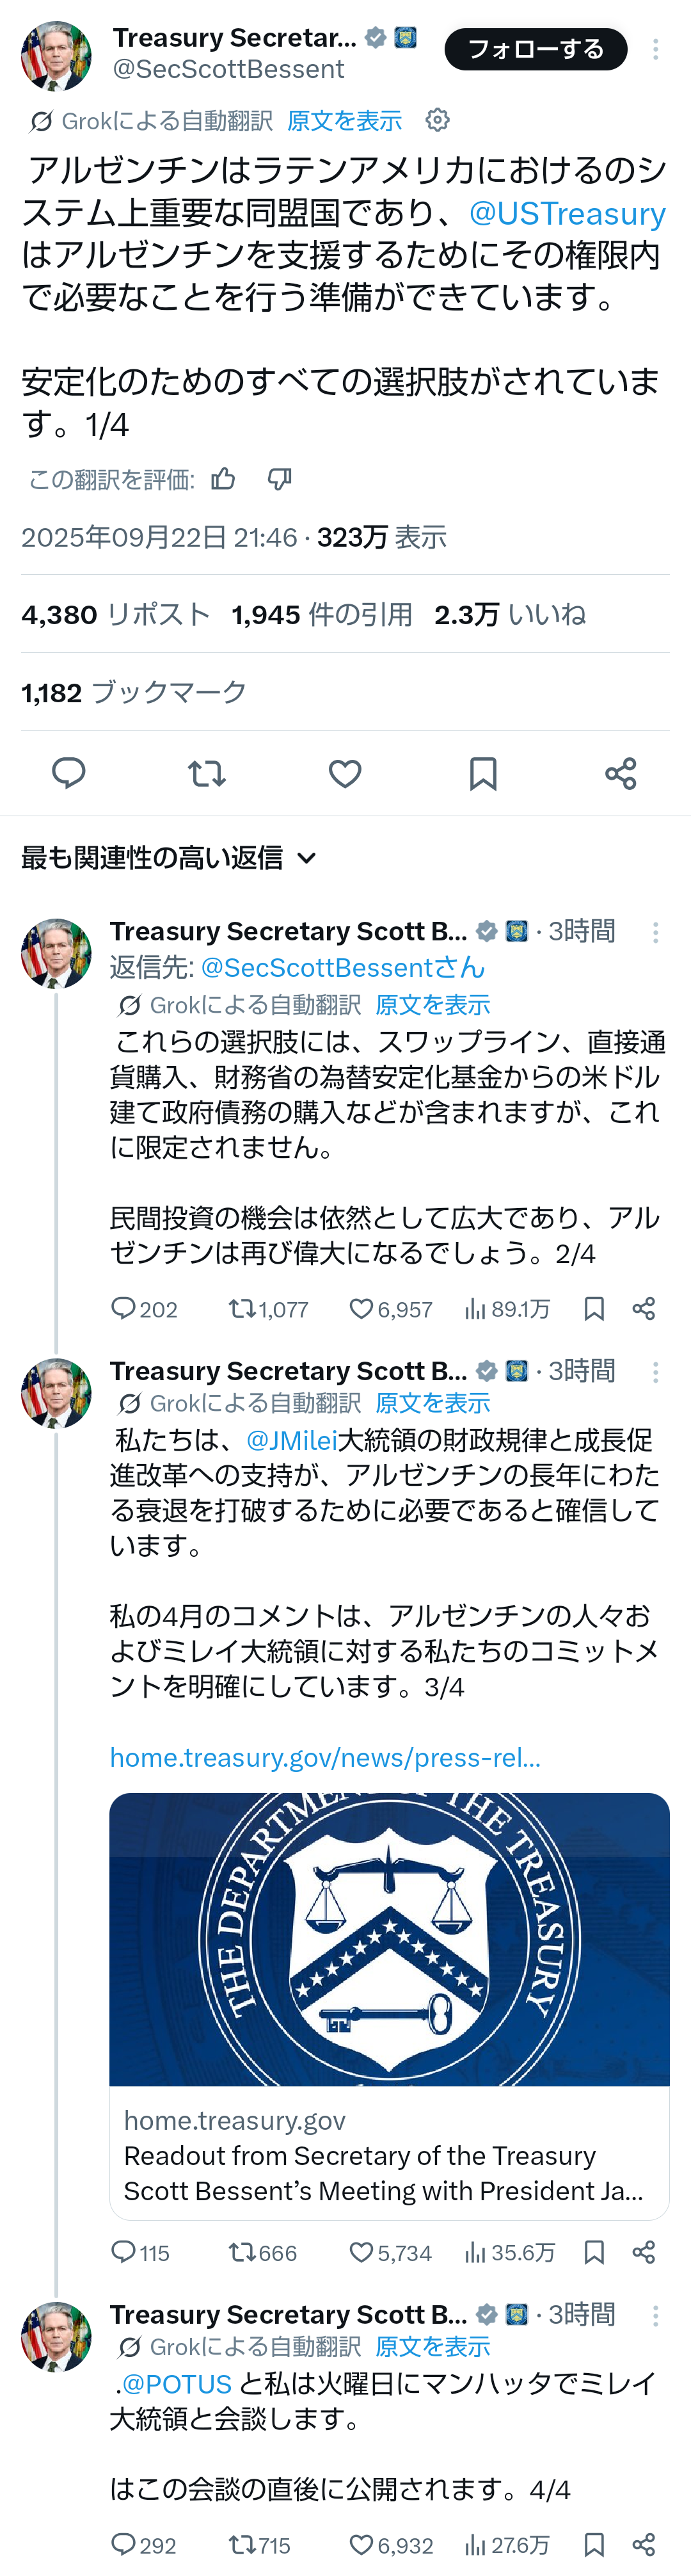Like the 2/4 reply with 6,957 likes

[361, 1309]
